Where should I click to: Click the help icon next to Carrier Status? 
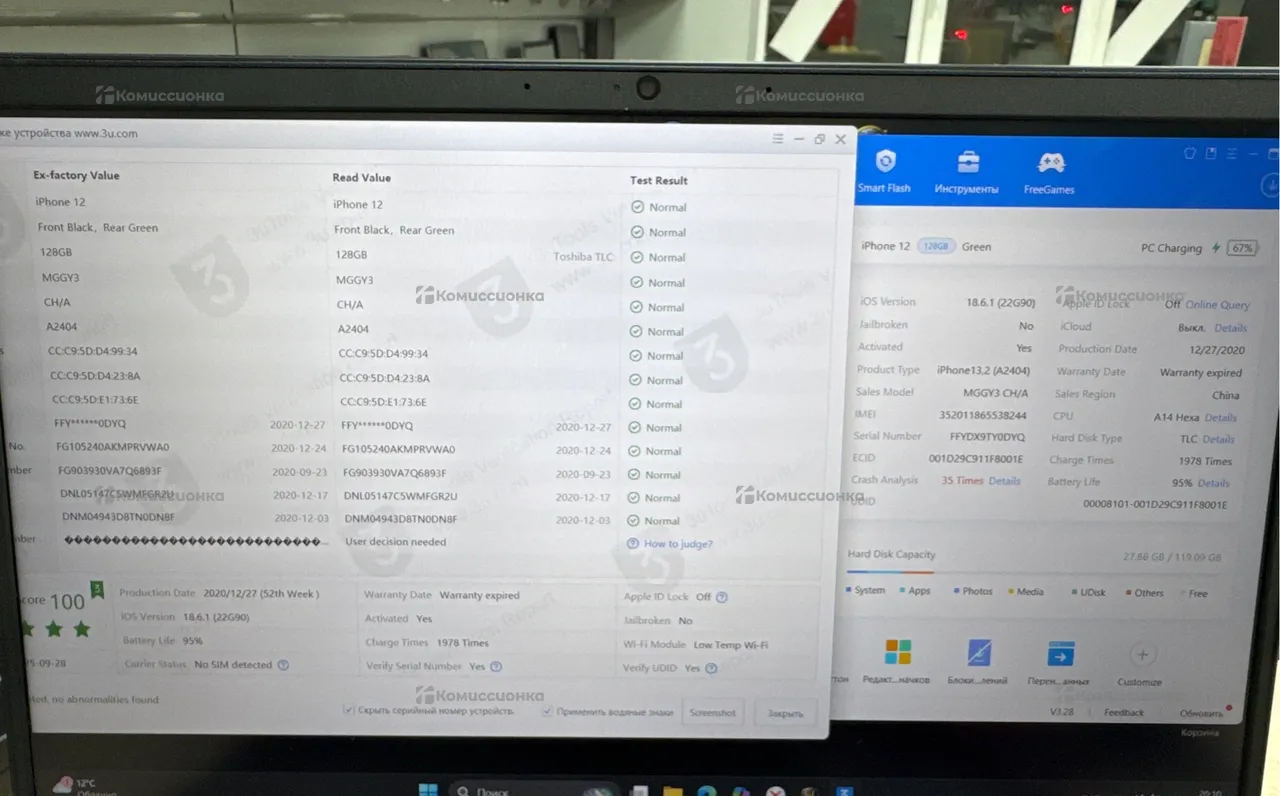pos(283,665)
